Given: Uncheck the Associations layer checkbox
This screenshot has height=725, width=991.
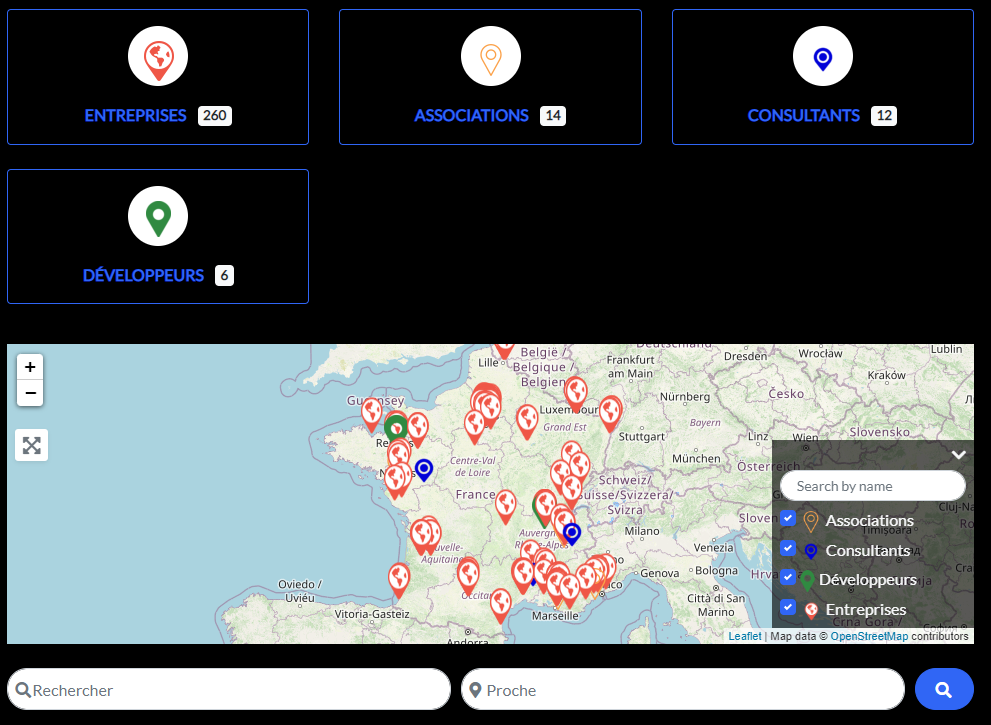Looking at the screenshot, I should tap(787, 518).
